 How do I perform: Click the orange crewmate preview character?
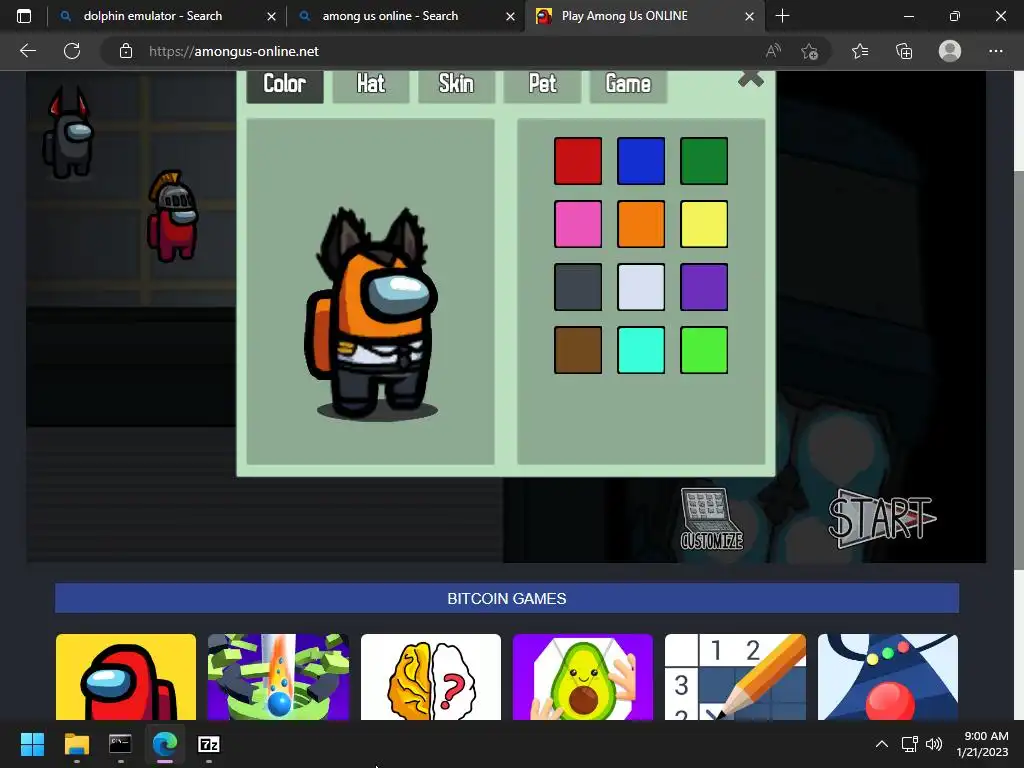coord(371,313)
